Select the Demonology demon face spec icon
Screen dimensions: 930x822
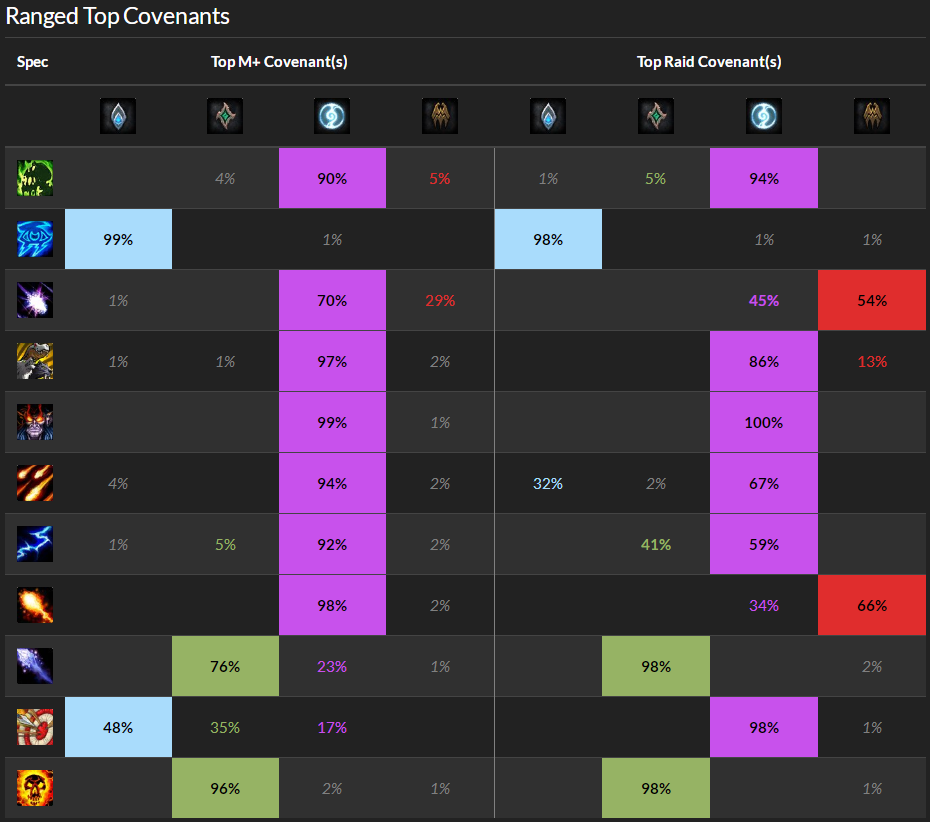(35, 422)
